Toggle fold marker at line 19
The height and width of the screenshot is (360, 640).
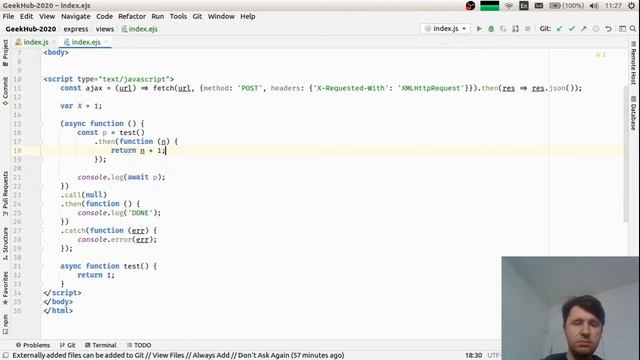pyautogui.click(x=41, y=160)
